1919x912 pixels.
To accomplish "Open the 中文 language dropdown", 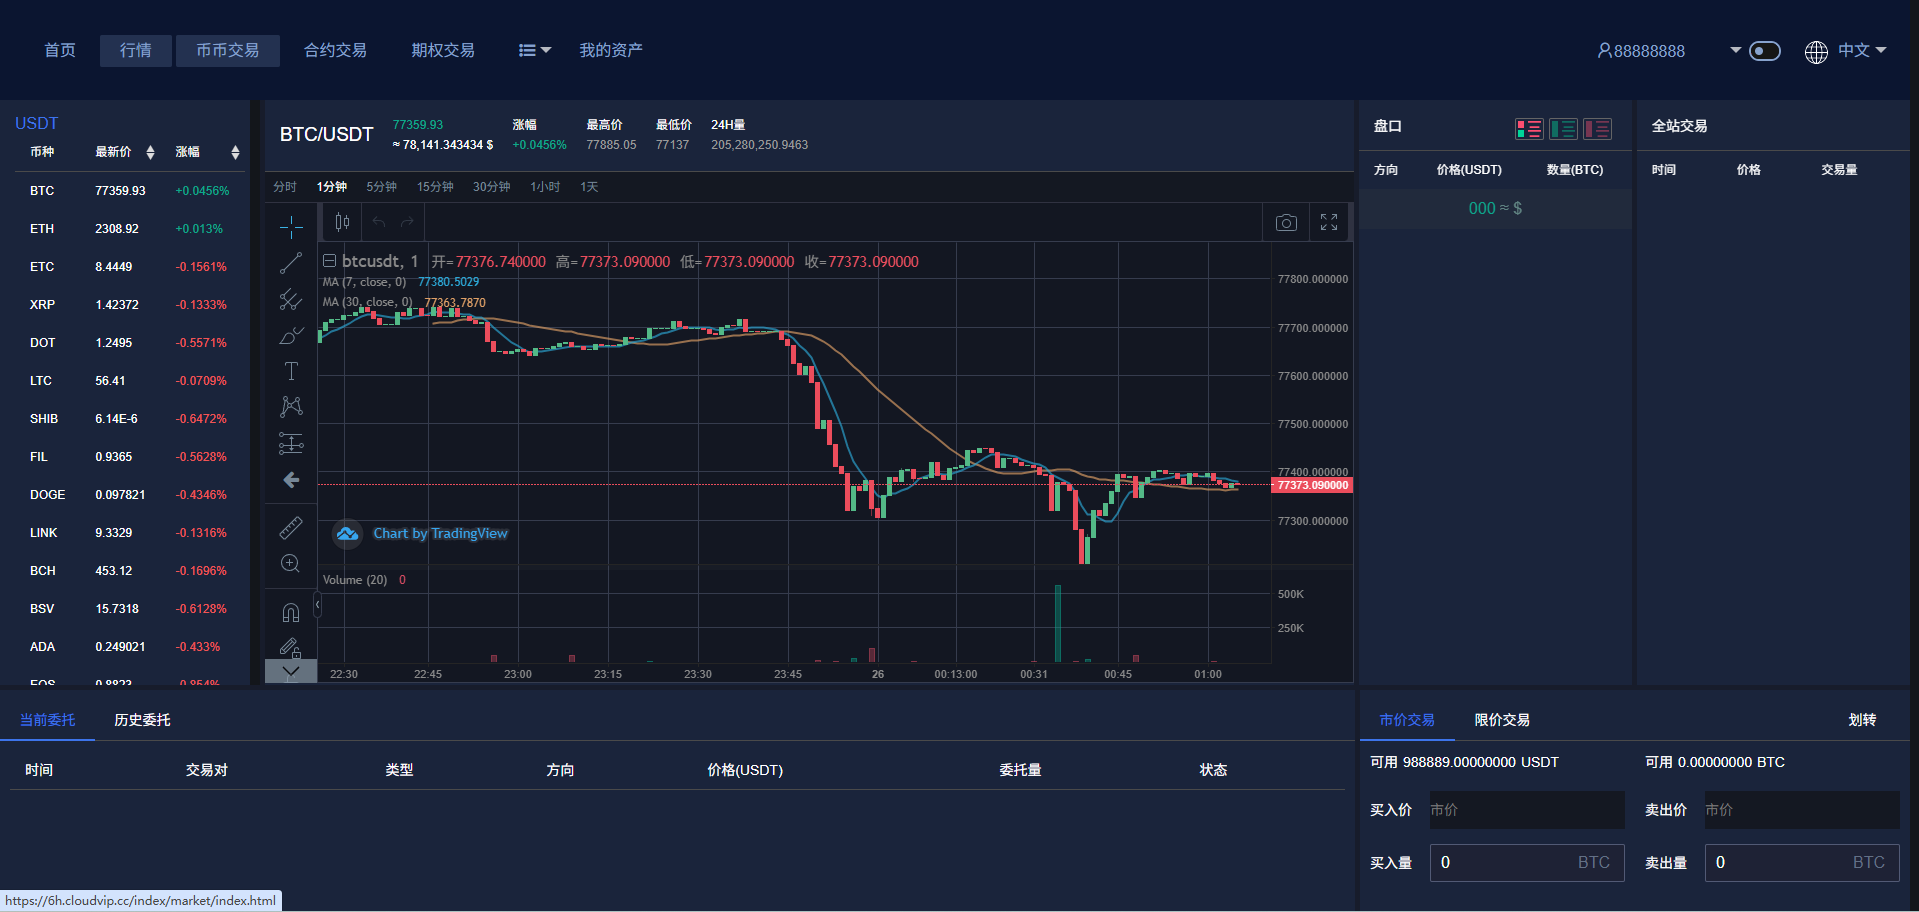I will click(x=1860, y=51).
